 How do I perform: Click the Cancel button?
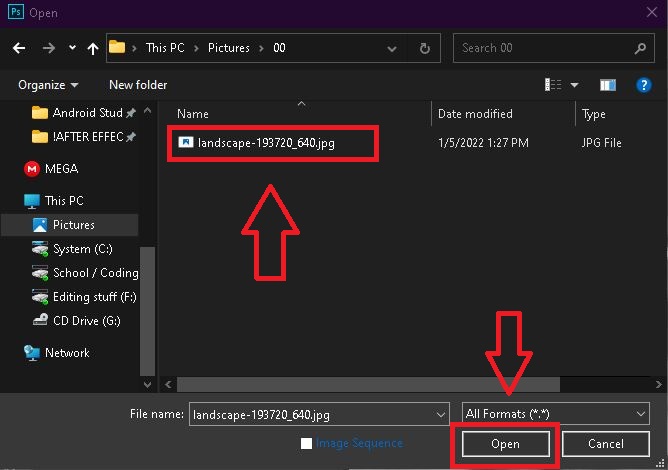click(x=605, y=443)
